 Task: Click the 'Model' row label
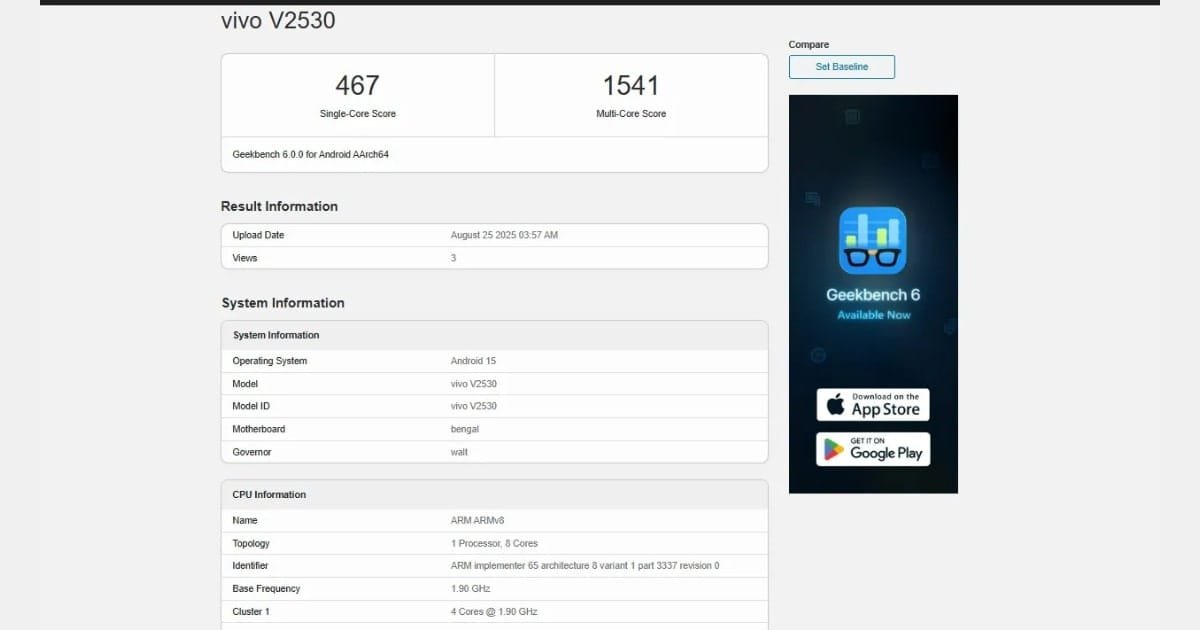pos(245,384)
